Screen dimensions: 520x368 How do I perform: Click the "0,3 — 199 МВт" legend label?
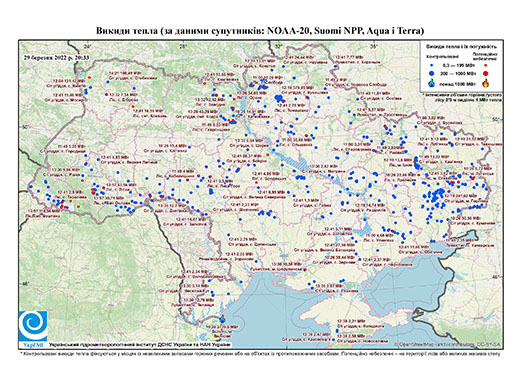pyautogui.click(x=458, y=66)
